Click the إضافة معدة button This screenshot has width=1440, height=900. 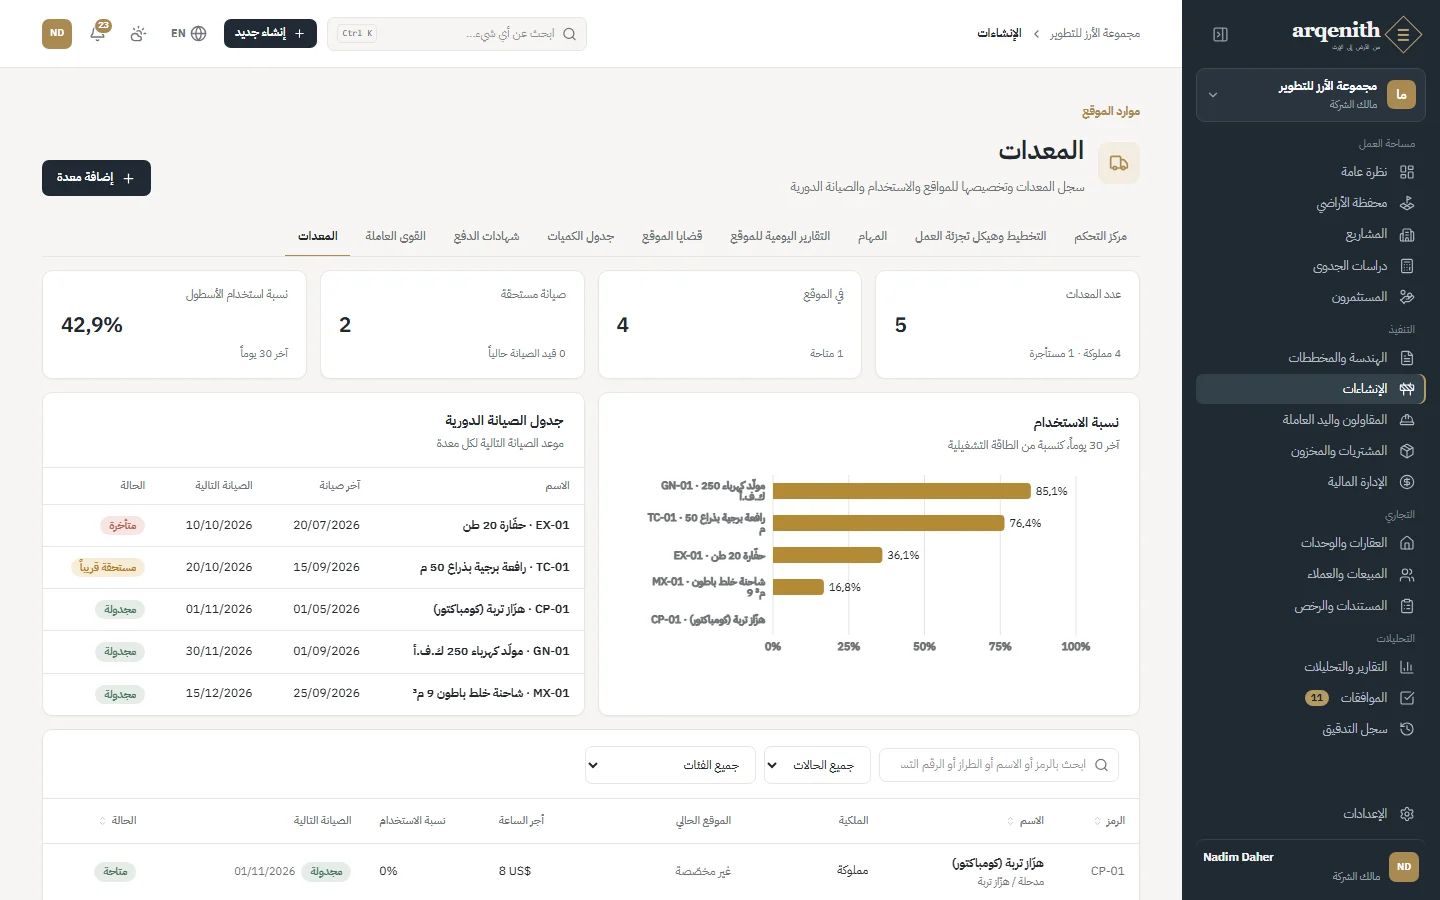click(x=96, y=178)
